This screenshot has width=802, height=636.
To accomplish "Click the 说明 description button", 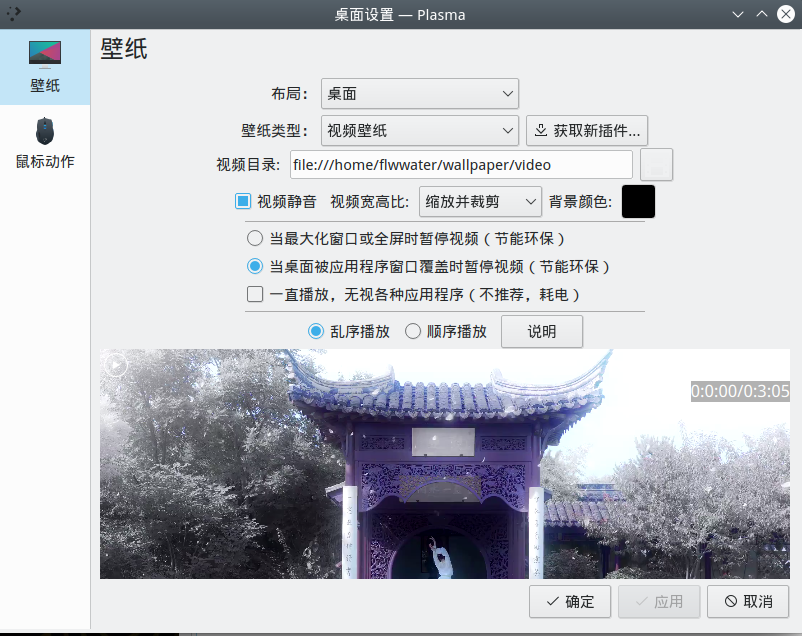I will 542,332.
